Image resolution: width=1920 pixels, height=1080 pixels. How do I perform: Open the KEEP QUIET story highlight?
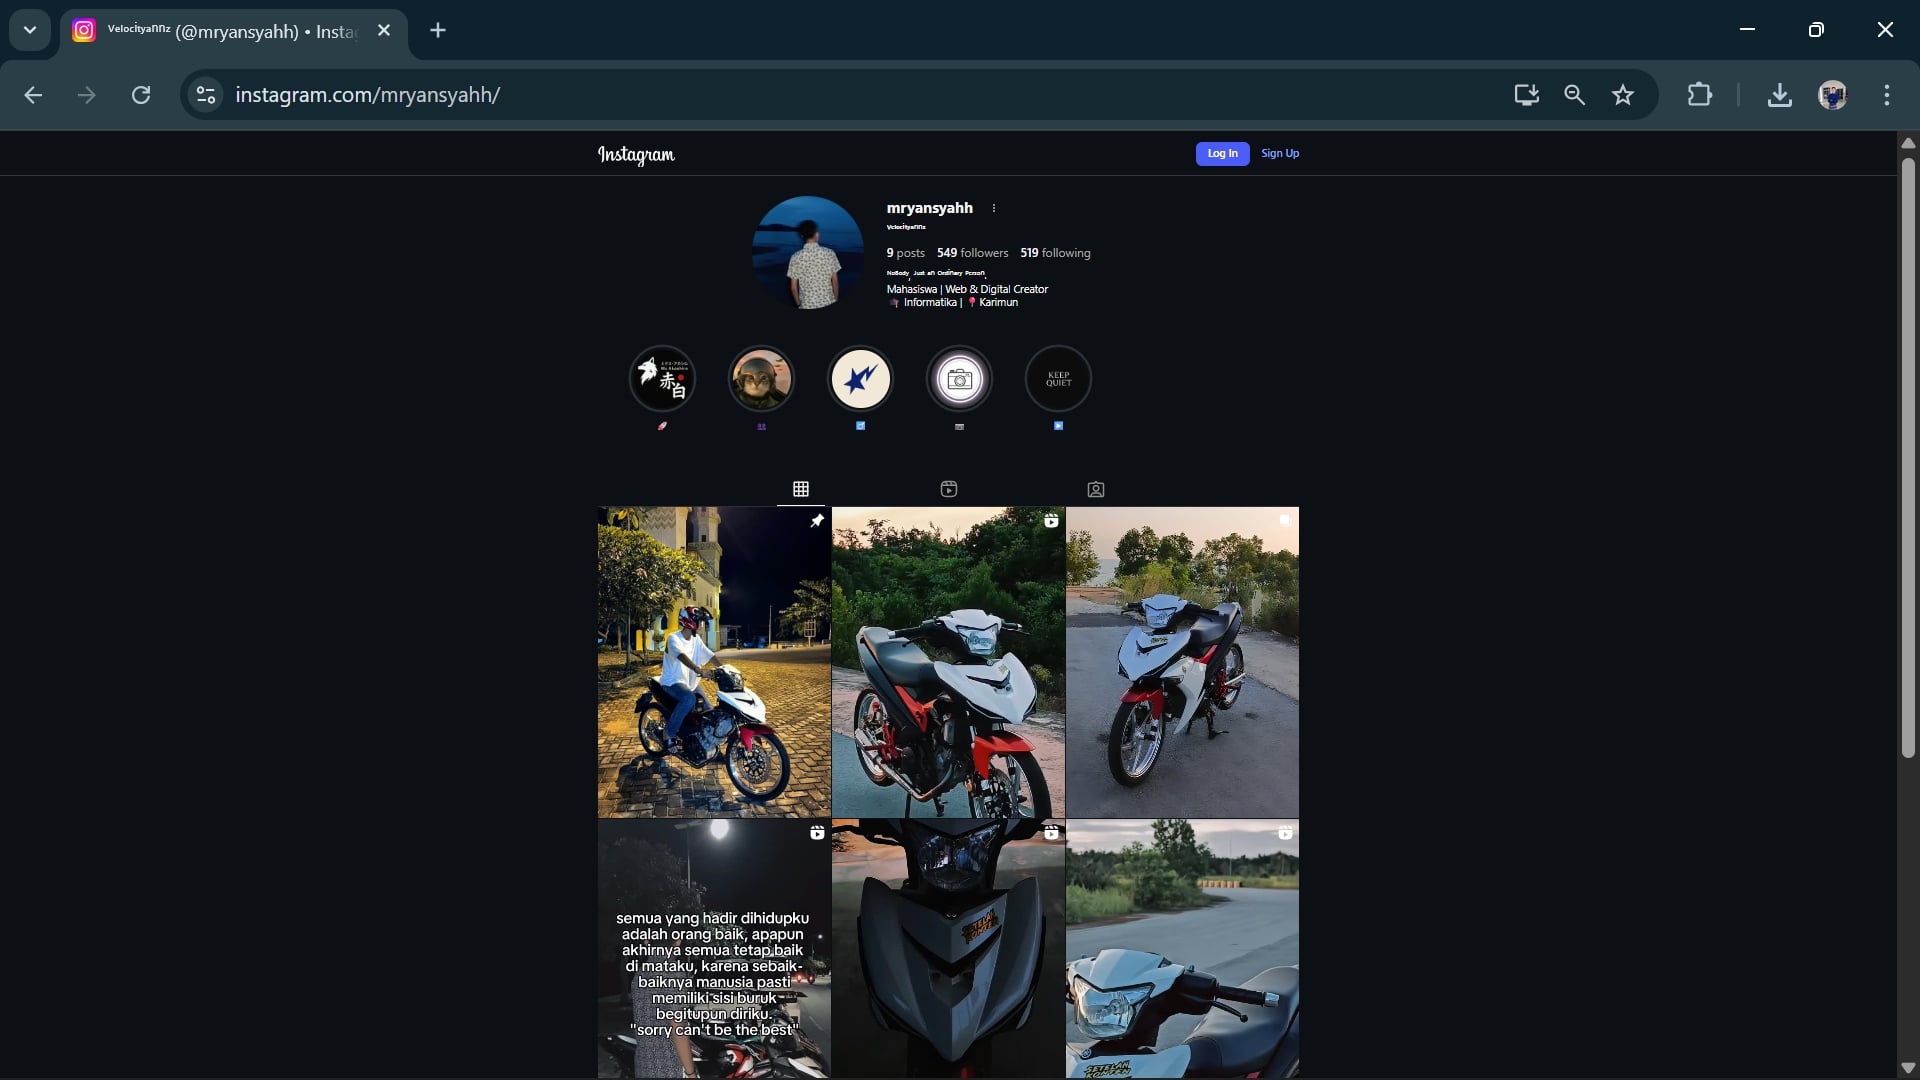[1058, 379]
